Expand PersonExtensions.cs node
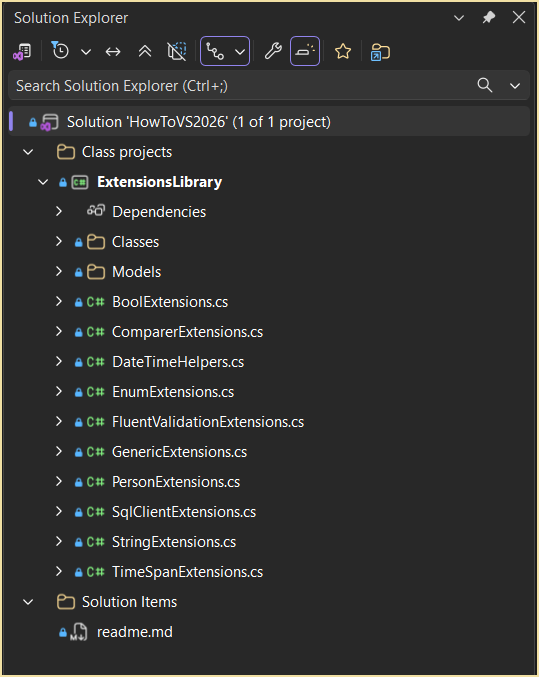Image resolution: width=539 pixels, height=677 pixels. pos(59,481)
